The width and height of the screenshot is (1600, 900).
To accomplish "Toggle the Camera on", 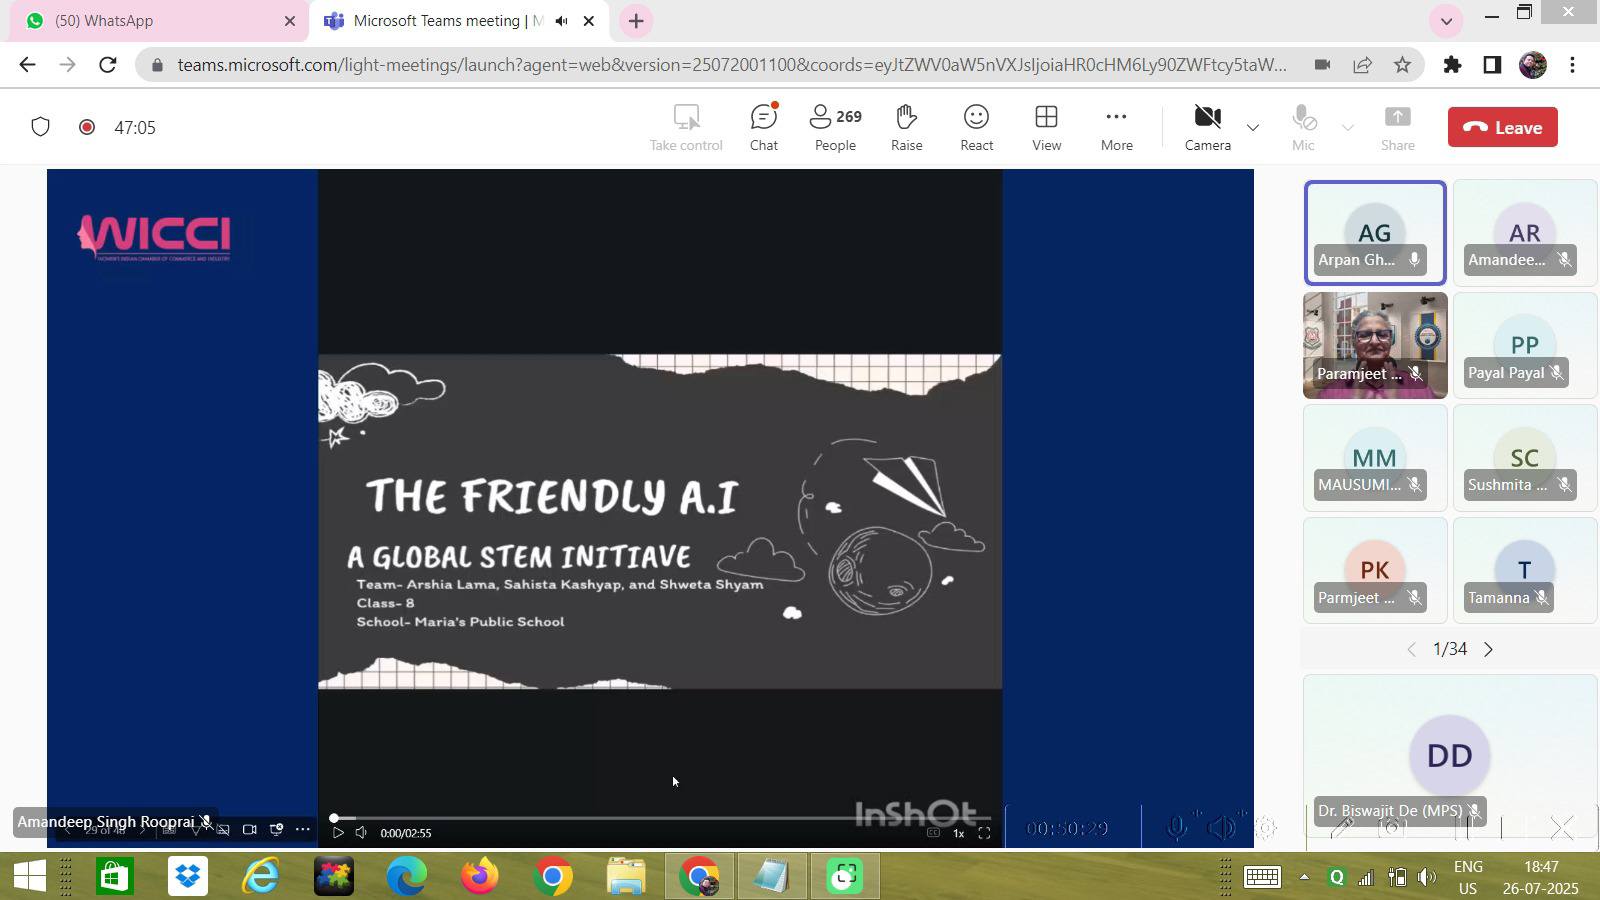I will pos(1207,128).
